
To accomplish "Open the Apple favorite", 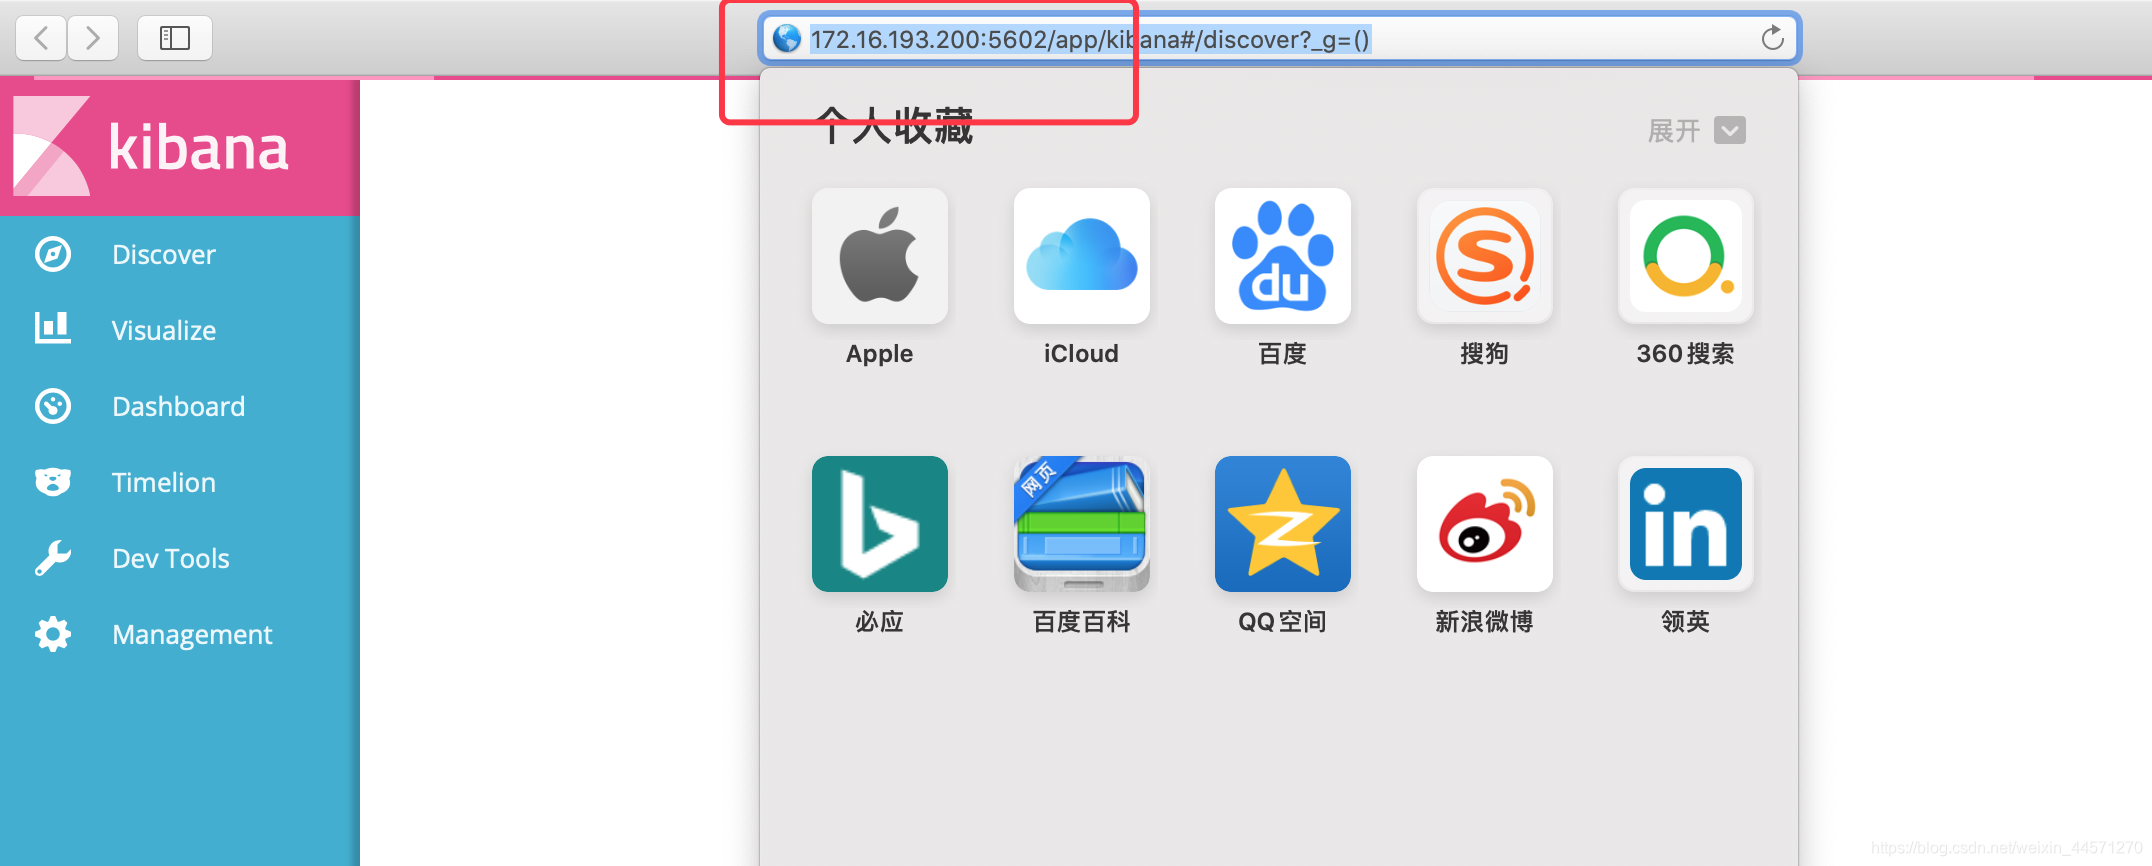I will pos(880,256).
